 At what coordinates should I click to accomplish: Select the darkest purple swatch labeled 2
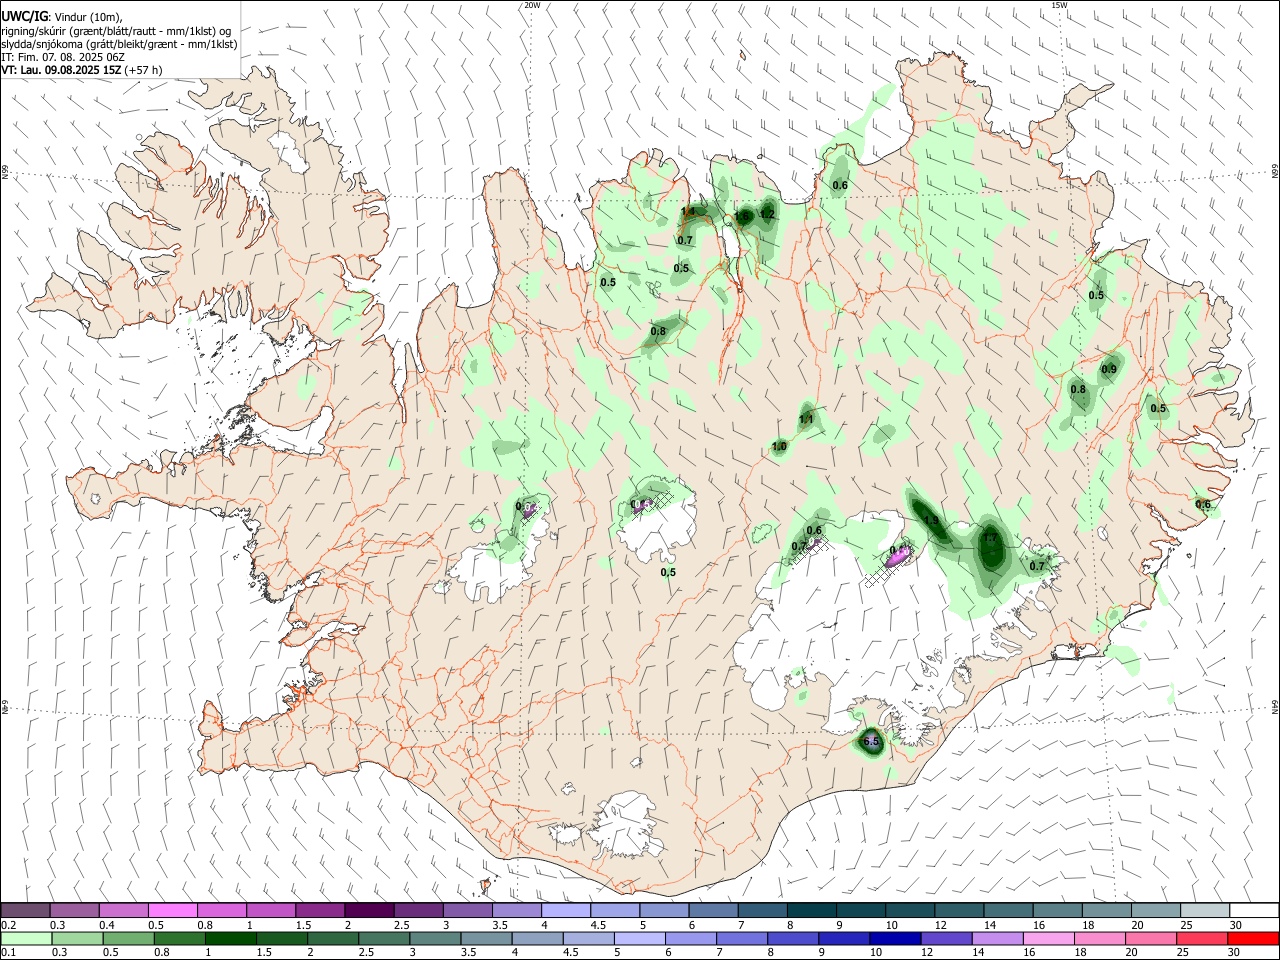click(x=368, y=910)
